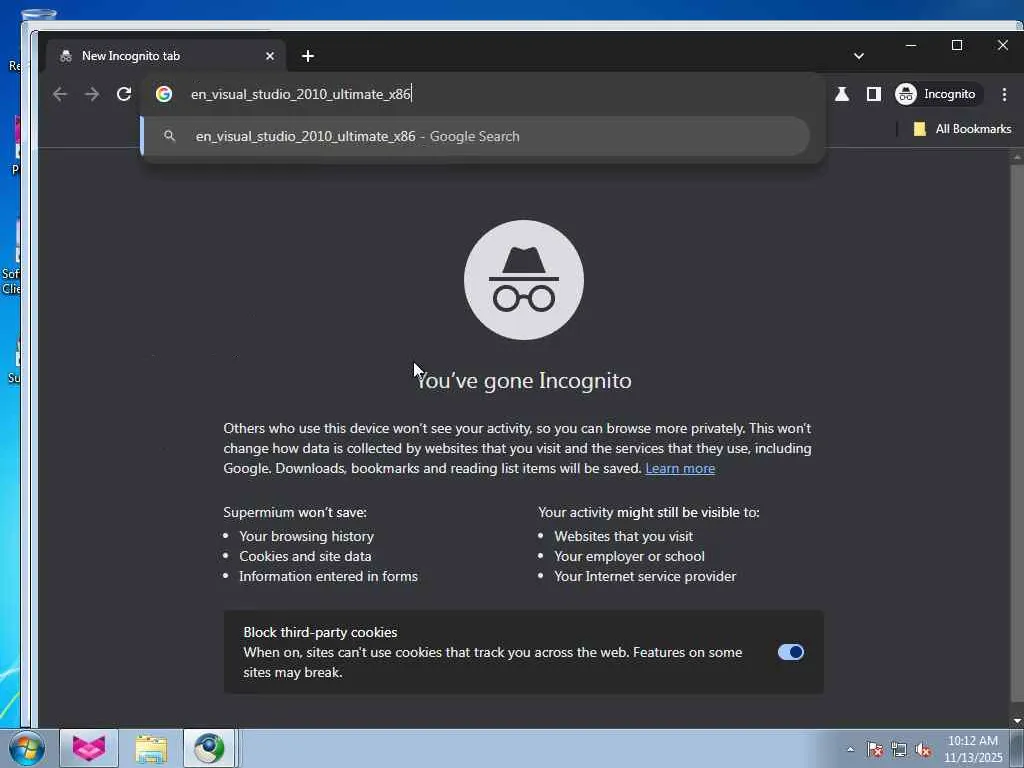Open the Chrome Labs flask icon
Screen dimensions: 1024x768
842,94
